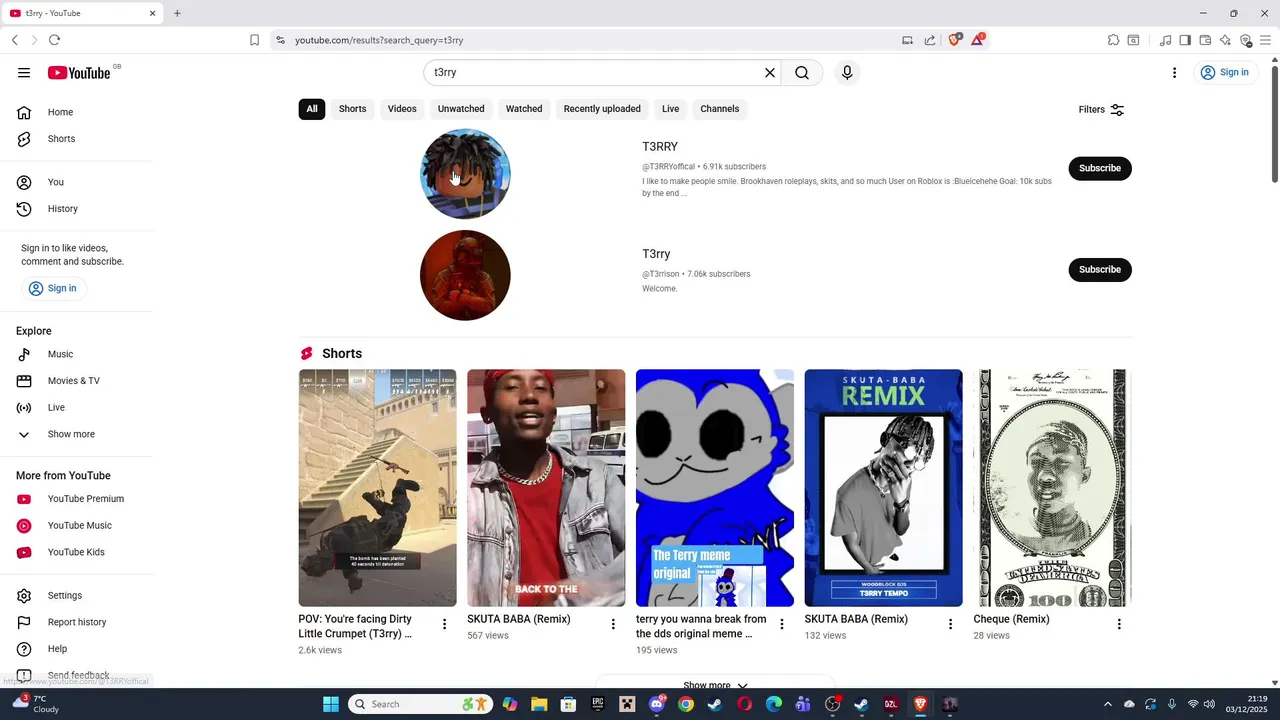Open options for terry you wanna break short

[x=782, y=624]
